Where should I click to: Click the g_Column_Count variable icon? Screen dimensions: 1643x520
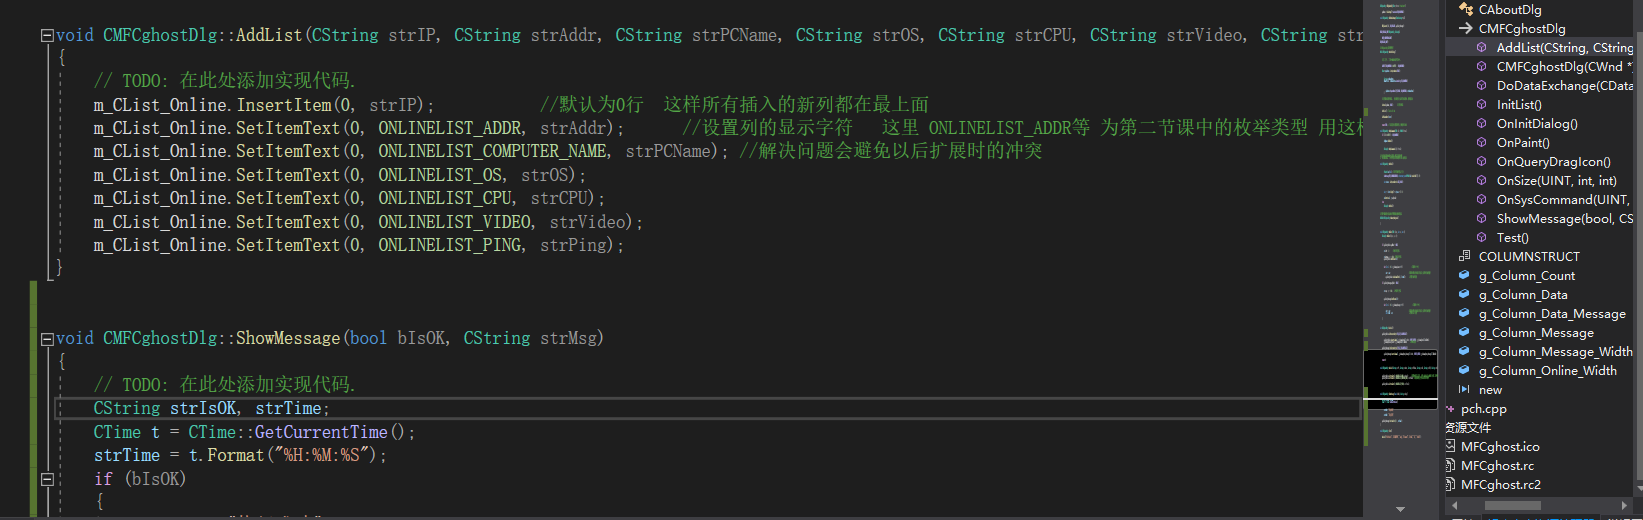coord(1465,276)
